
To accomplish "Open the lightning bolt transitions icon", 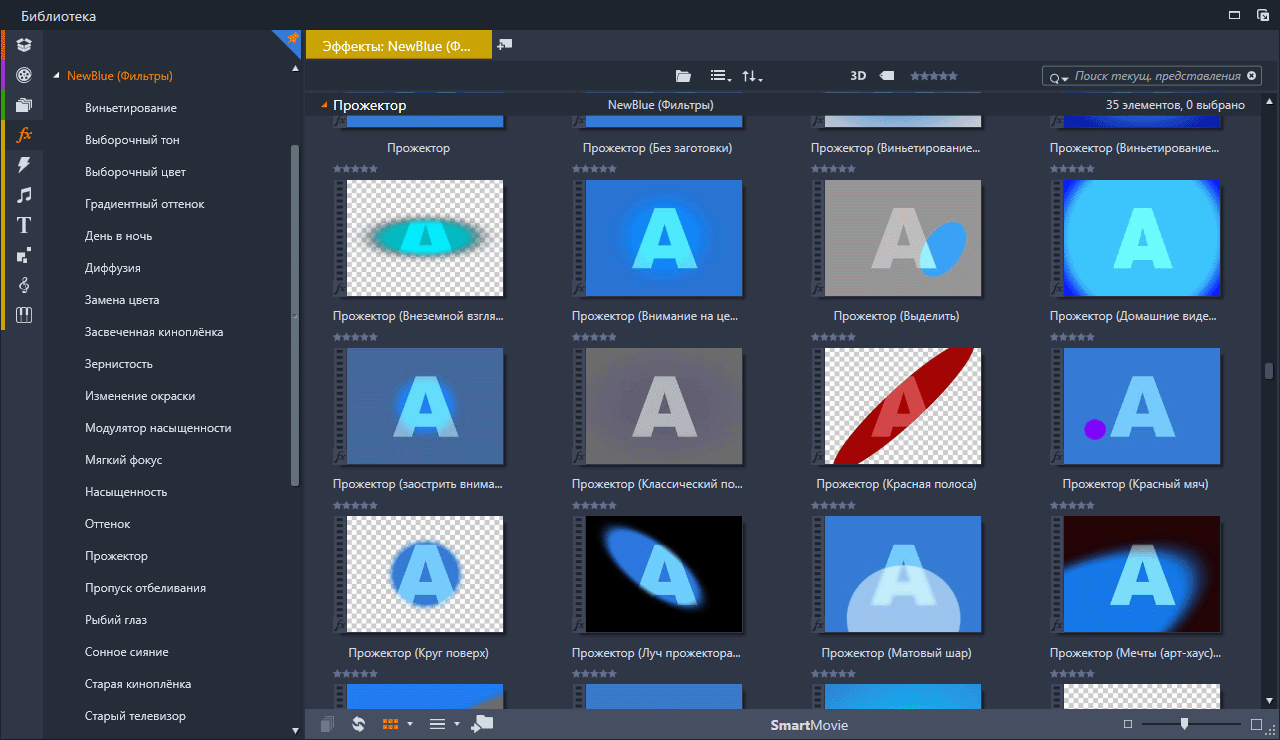I will point(25,164).
